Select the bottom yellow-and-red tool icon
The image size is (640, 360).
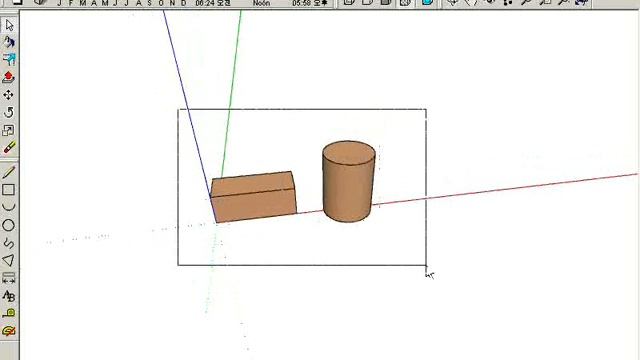[9, 331]
